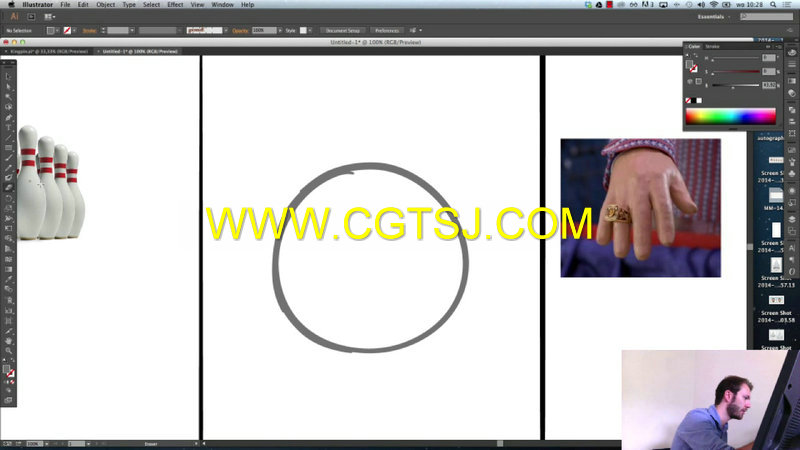Image resolution: width=800 pixels, height=450 pixels.
Task: Select the Eraser tool
Action: (x=8, y=188)
